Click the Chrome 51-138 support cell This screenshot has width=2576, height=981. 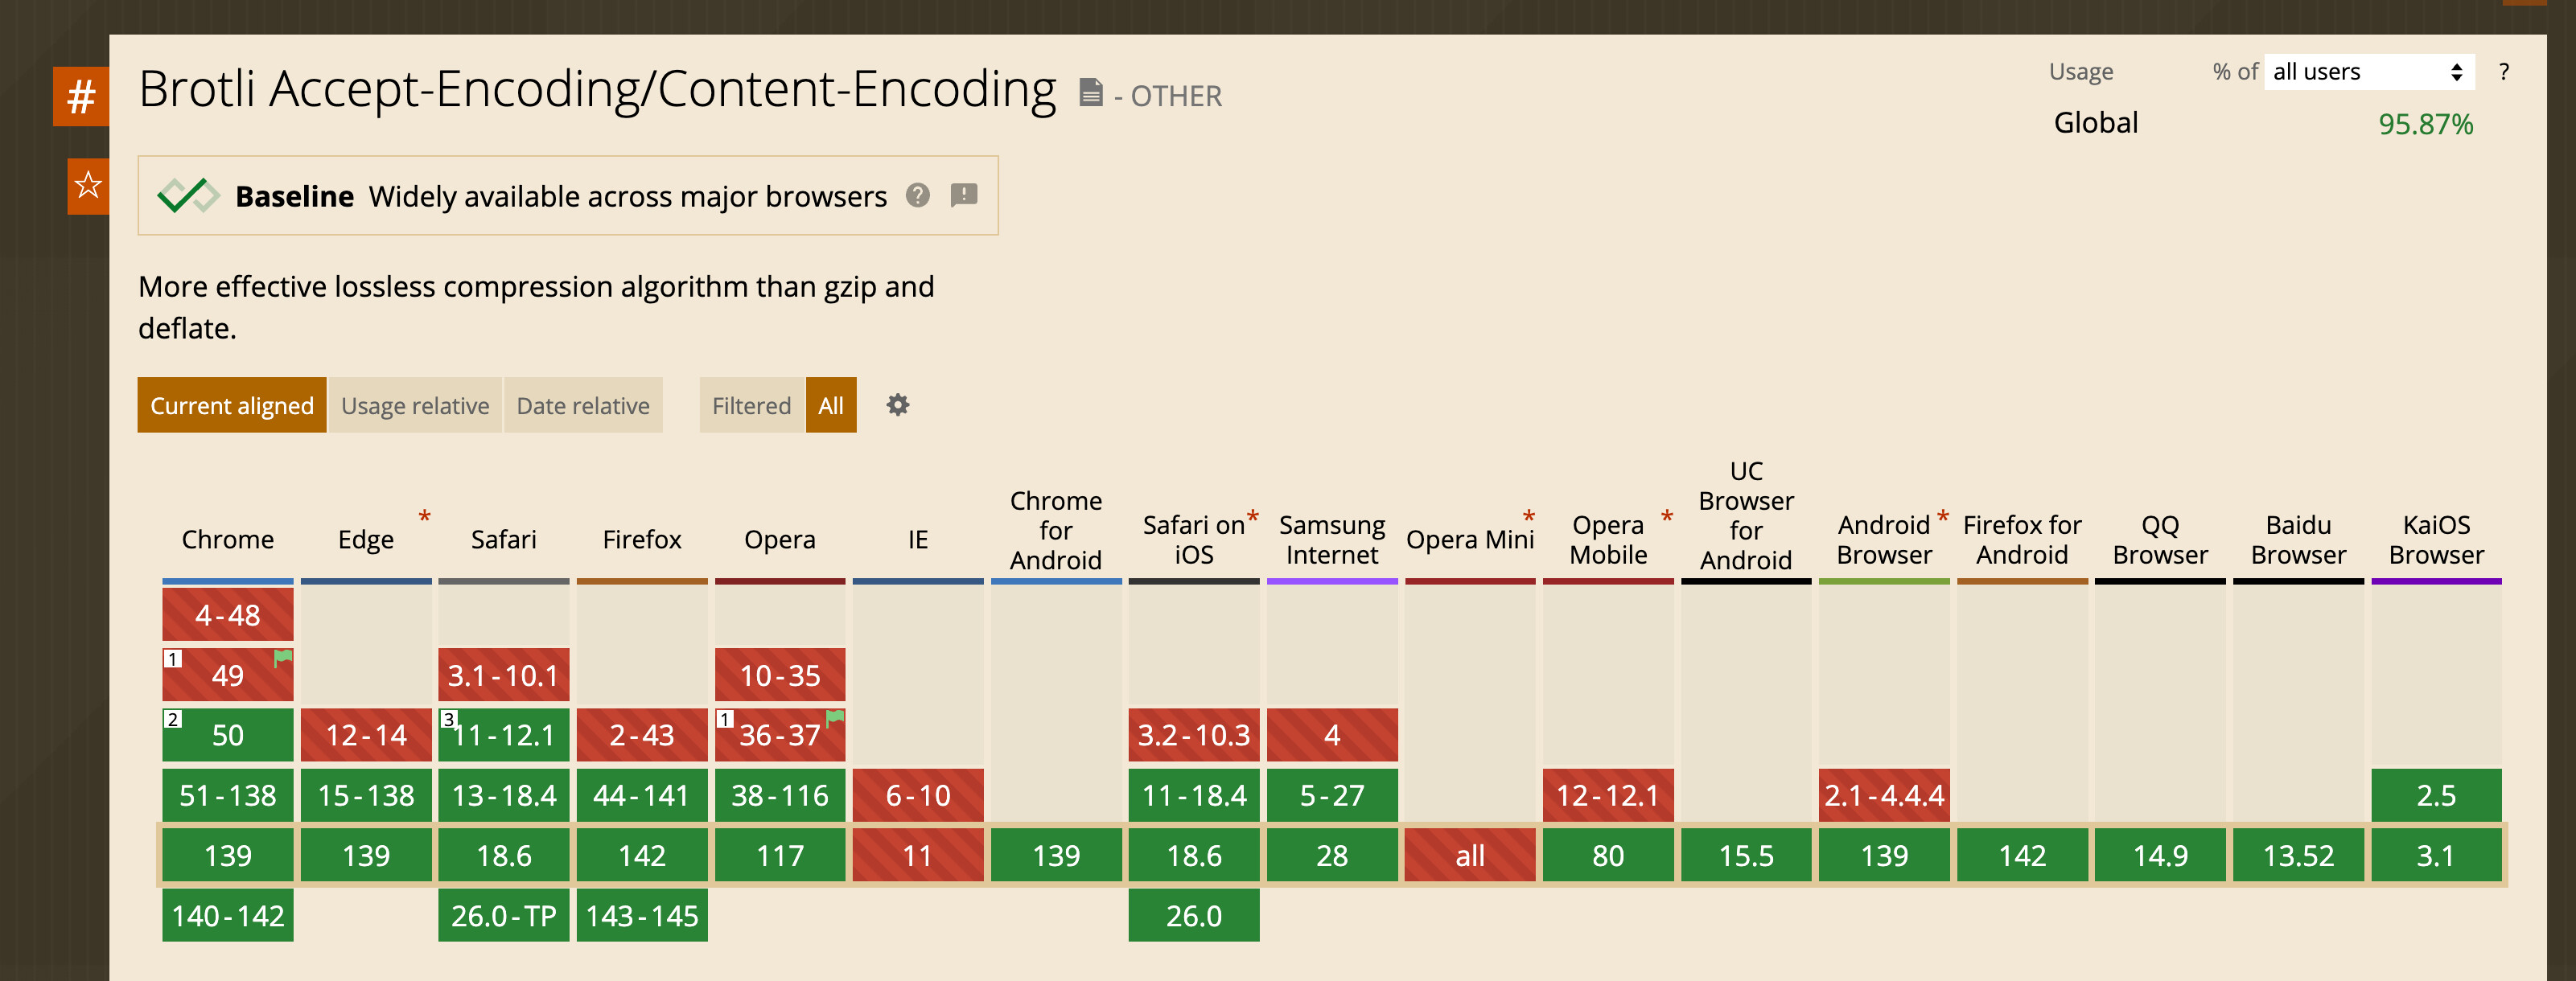tap(228, 795)
